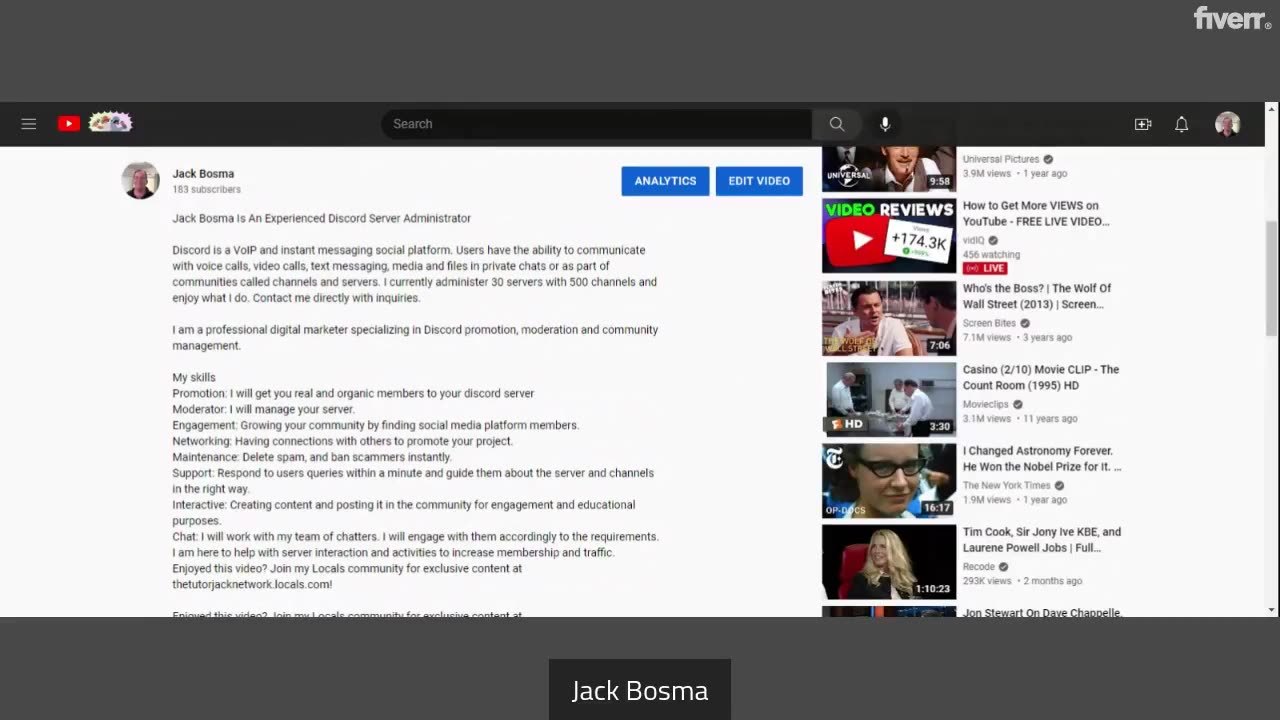
Task: Open the Create video camera icon
Action: point(1143,124)
